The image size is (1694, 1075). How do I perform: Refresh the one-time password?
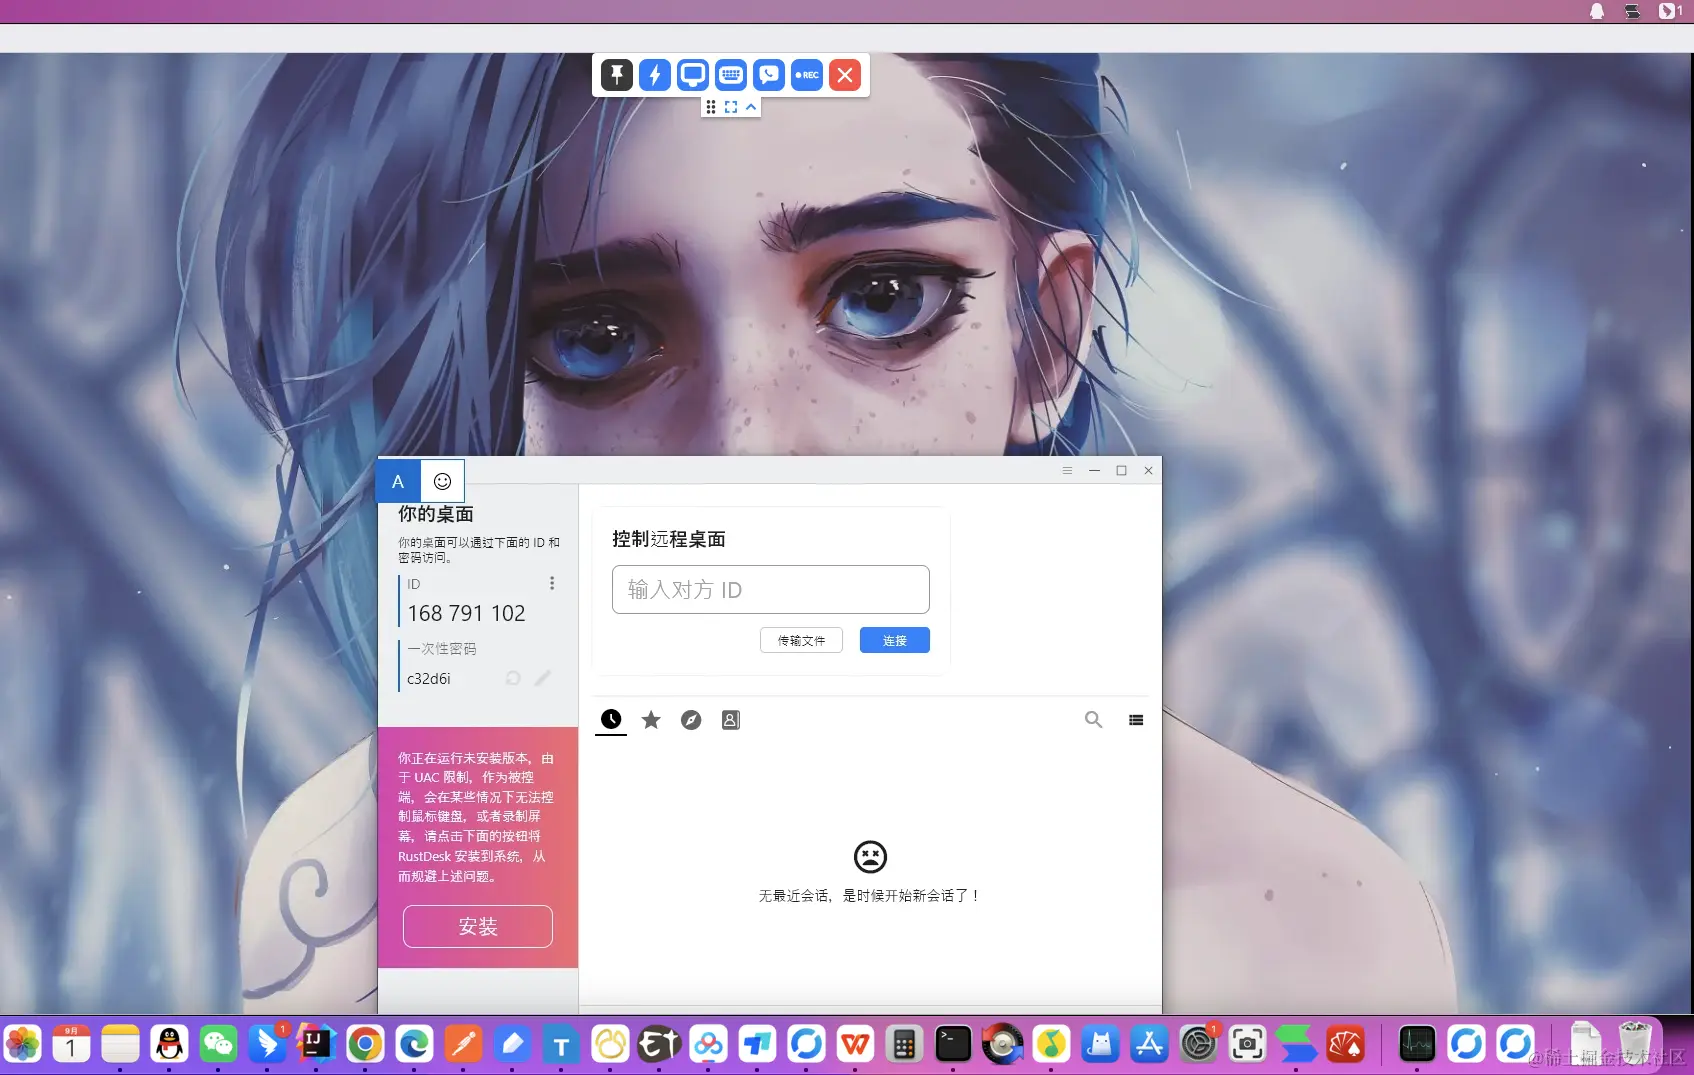513,678
